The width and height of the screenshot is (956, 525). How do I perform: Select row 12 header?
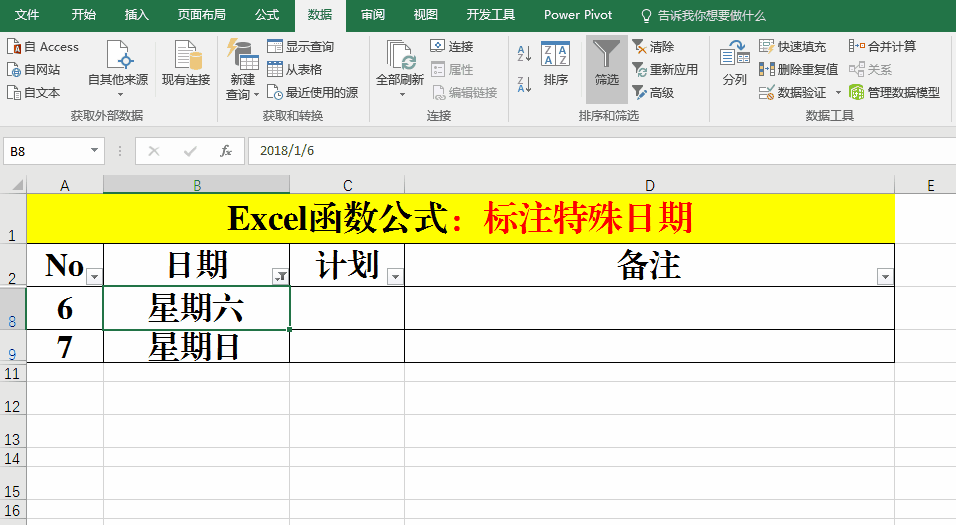pyautogui.click(x=13, y=399)
